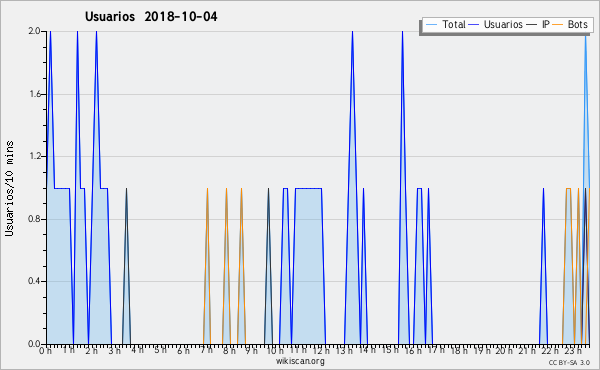
Task: Click the blue peak after 13 h
Action: coord(352,187)
